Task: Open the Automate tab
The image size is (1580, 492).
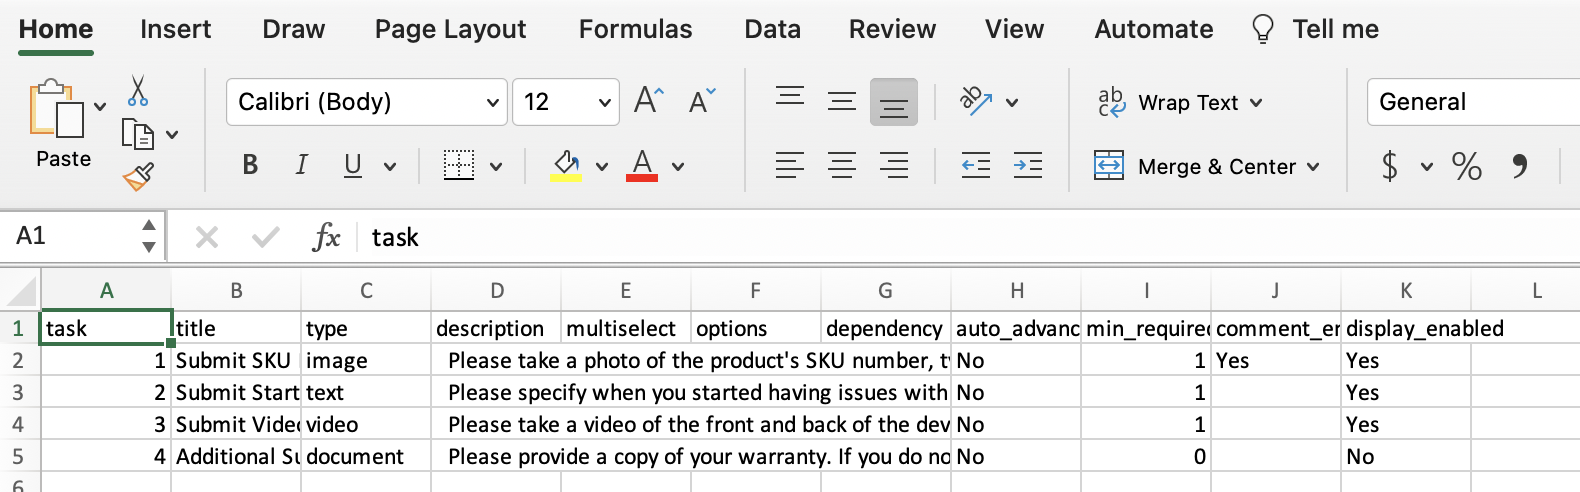Action: (1154, 29)
